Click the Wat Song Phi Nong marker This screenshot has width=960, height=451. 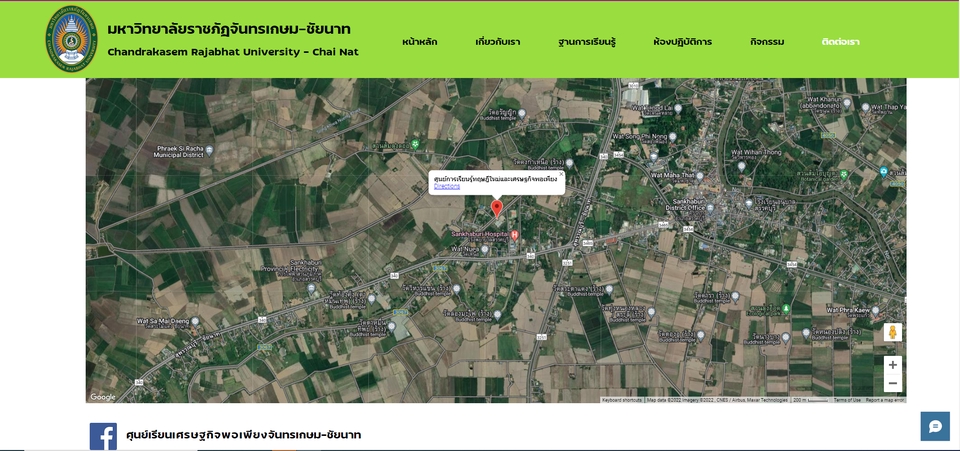[x=673, y=136]
